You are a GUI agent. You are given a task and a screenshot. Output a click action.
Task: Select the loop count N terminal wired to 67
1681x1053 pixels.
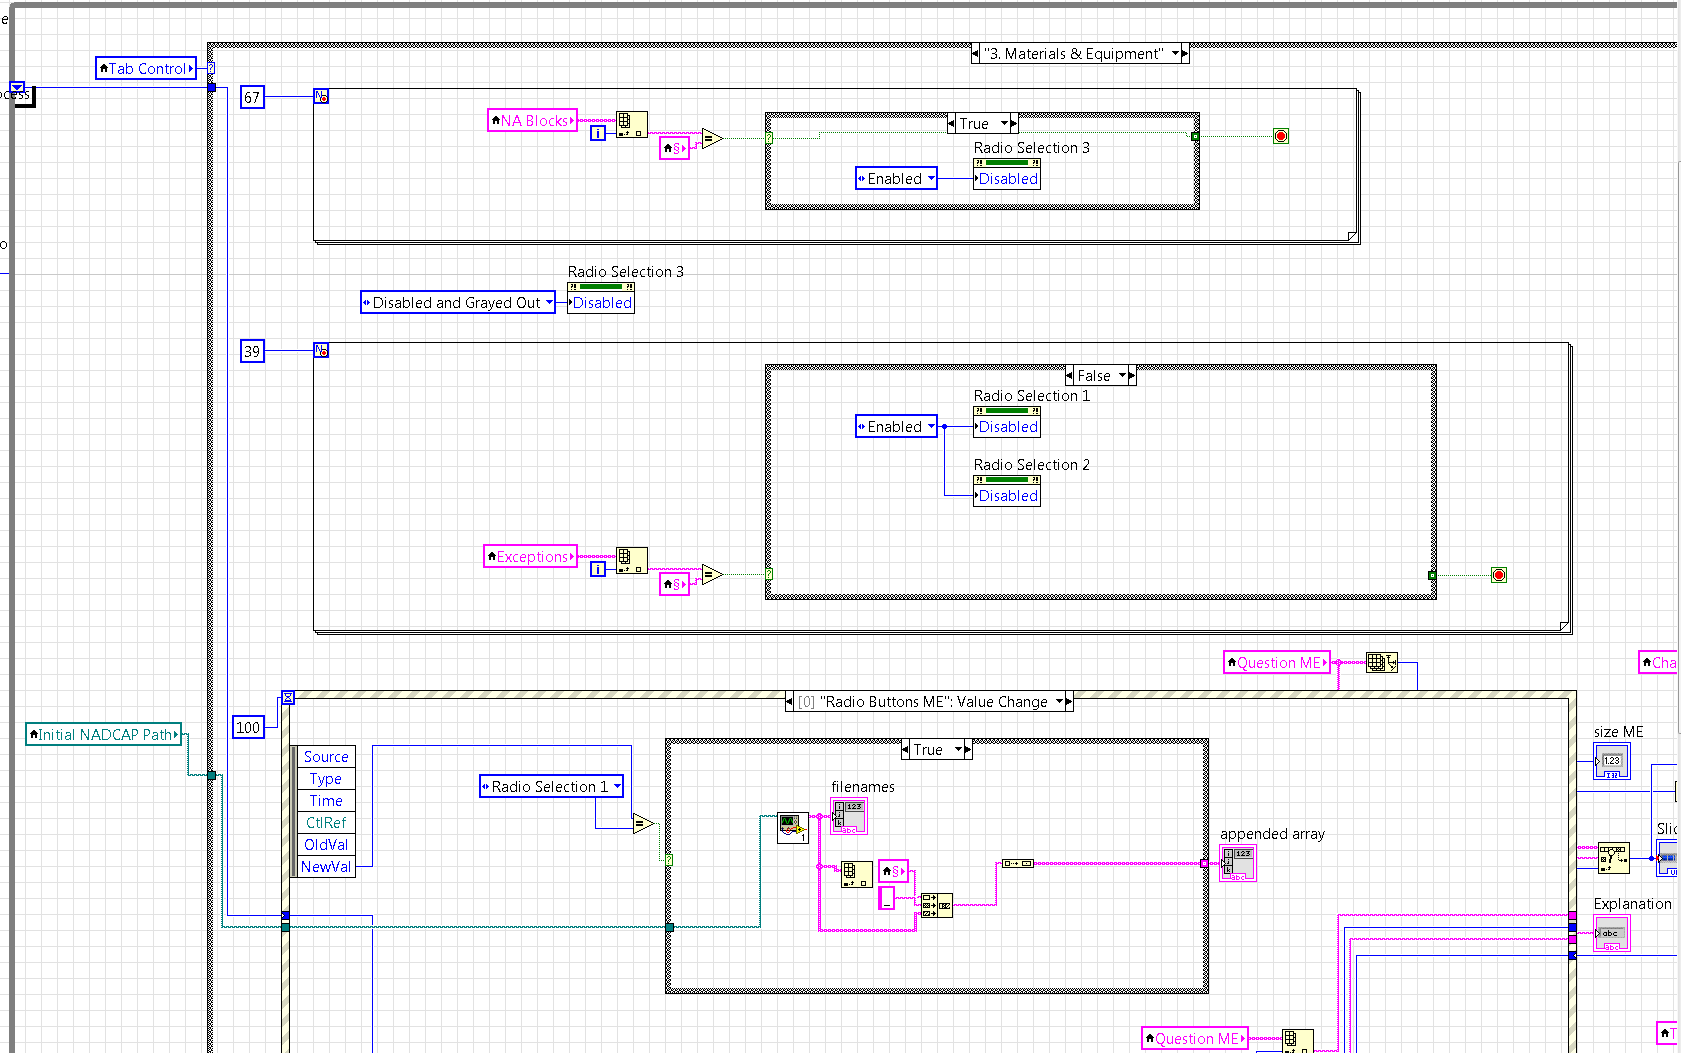(x=321, y=97)
